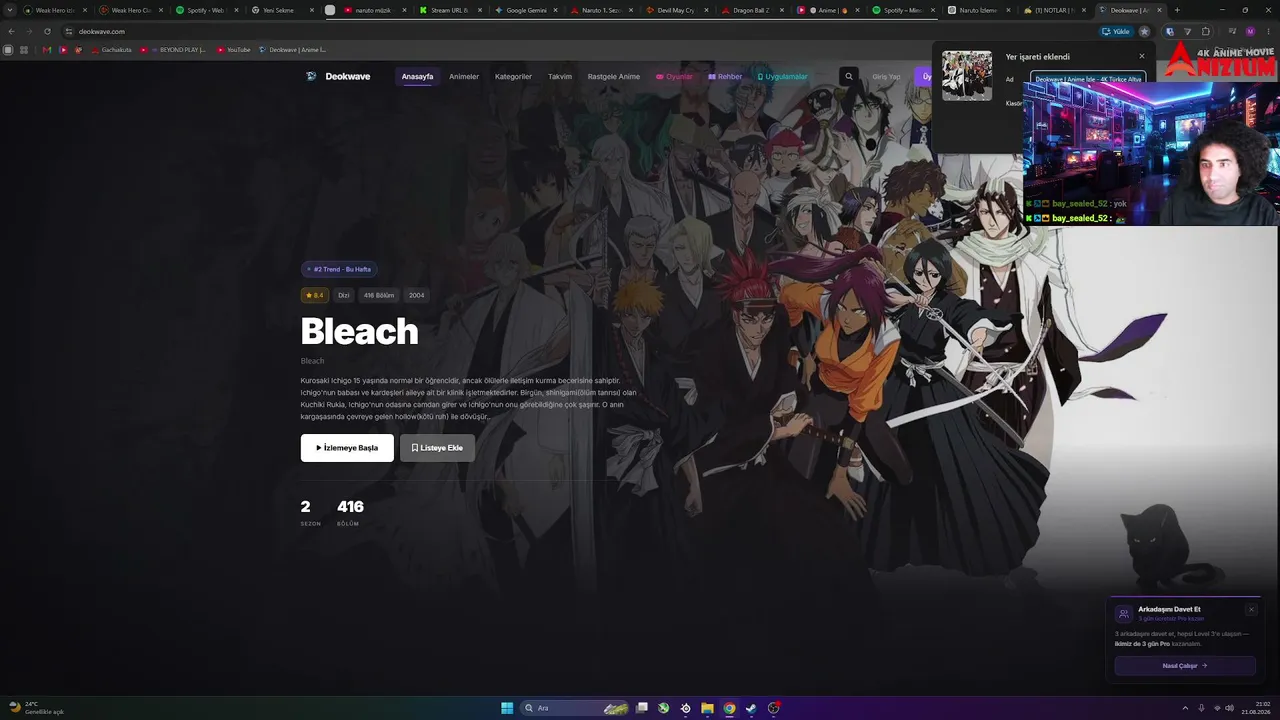This screenshot has width=1280, height=720.
Task: Open File Explorer from taskbar
Action: coord(707,708)
